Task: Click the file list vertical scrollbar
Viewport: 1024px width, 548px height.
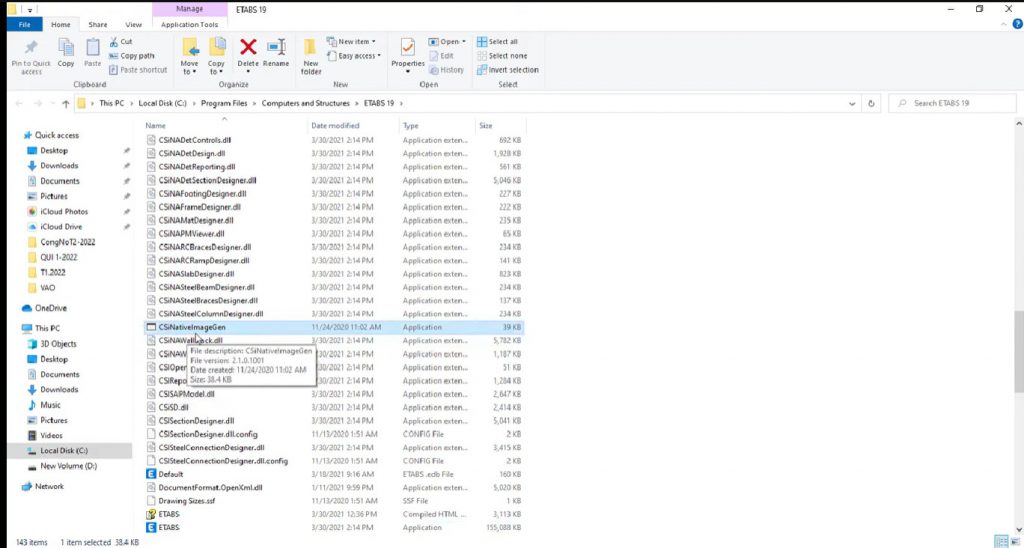Action: click(x=1019, y=350)
